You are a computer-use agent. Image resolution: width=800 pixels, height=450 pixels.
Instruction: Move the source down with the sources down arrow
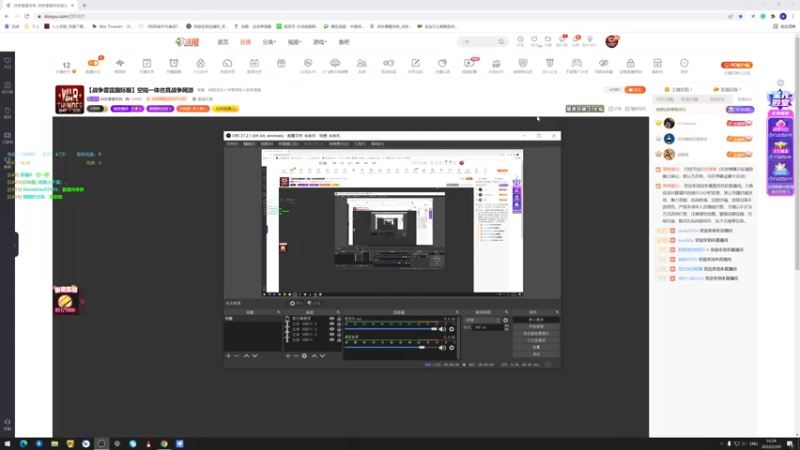(322, 356)
